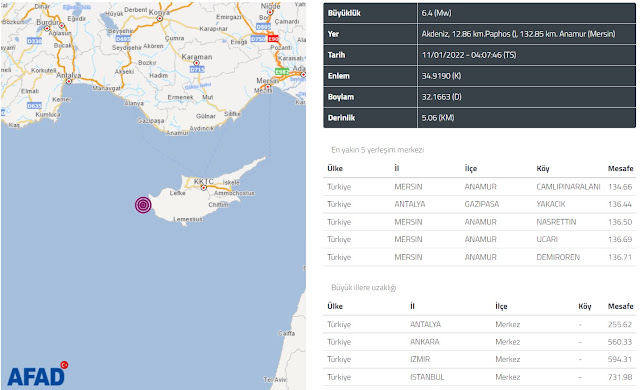Click the YAKACIK village cell
This screenshot has height=390, width=640.
coord(551,204)
